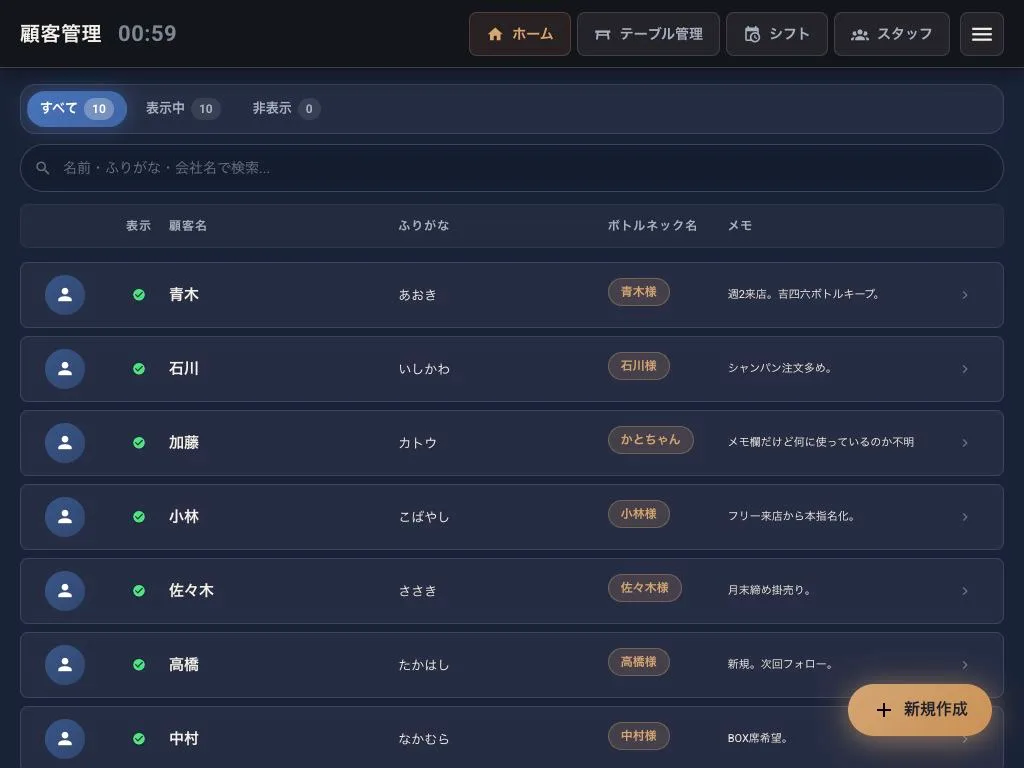Image resolution: width=1024 pixels, height=768 pixels.
Task: Click the avatar icon for 石川
Action: 65,368
